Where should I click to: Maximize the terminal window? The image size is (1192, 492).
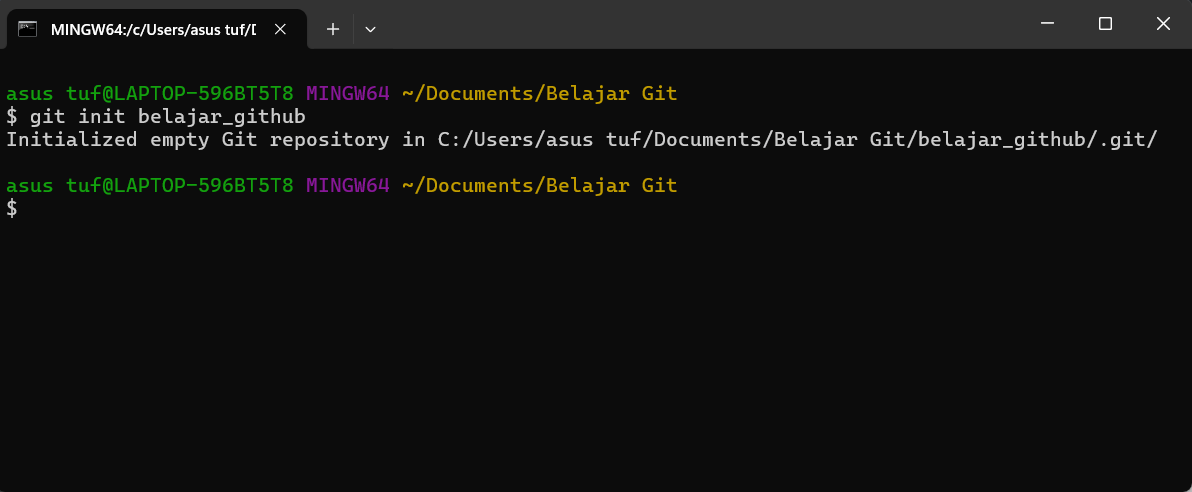click(1105, 24)
